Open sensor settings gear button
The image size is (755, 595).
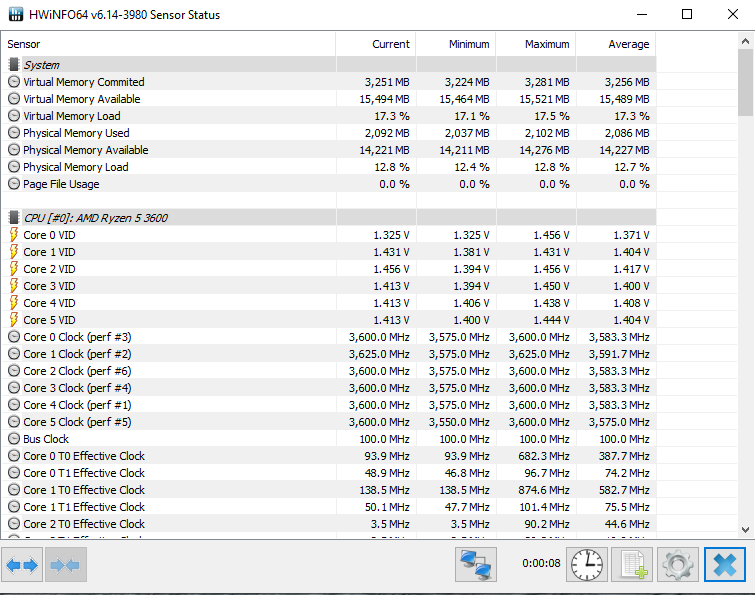tap(677, 565)
